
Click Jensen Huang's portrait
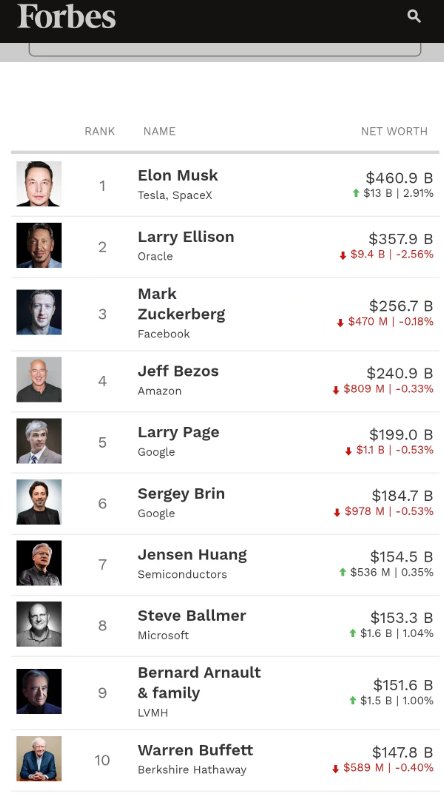(39, 563)
